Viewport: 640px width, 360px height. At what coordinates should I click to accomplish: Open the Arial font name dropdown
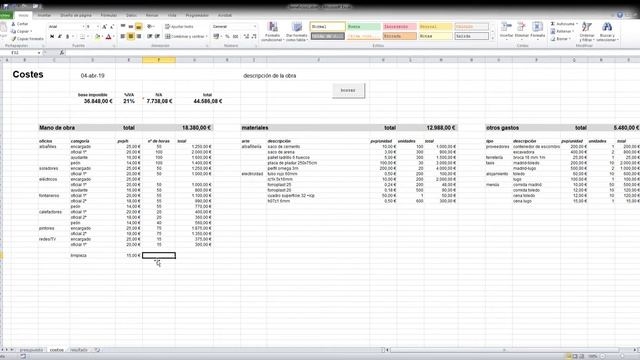83,27
